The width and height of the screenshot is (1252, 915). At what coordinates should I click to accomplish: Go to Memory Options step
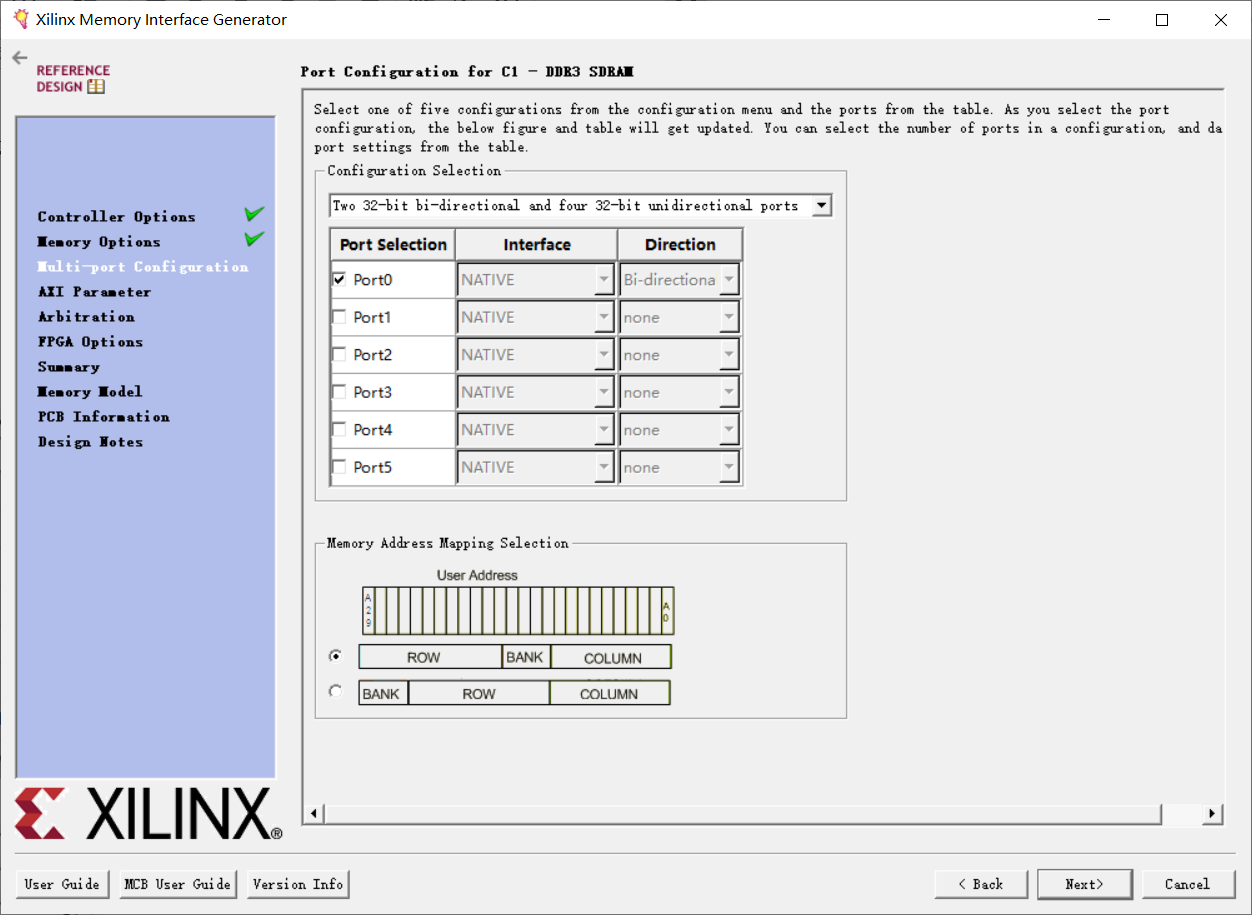tap(98, 242)
